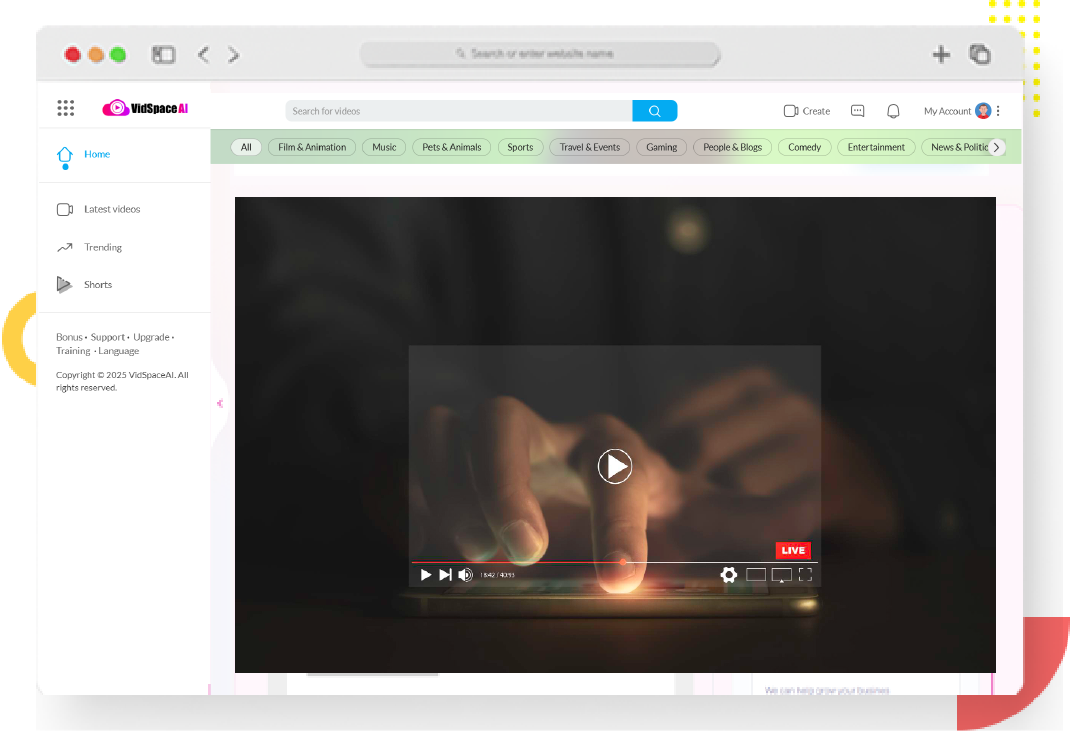Click the Upgrade footer link
This screenshot has height=731, width=1073.
click(151, 337)
